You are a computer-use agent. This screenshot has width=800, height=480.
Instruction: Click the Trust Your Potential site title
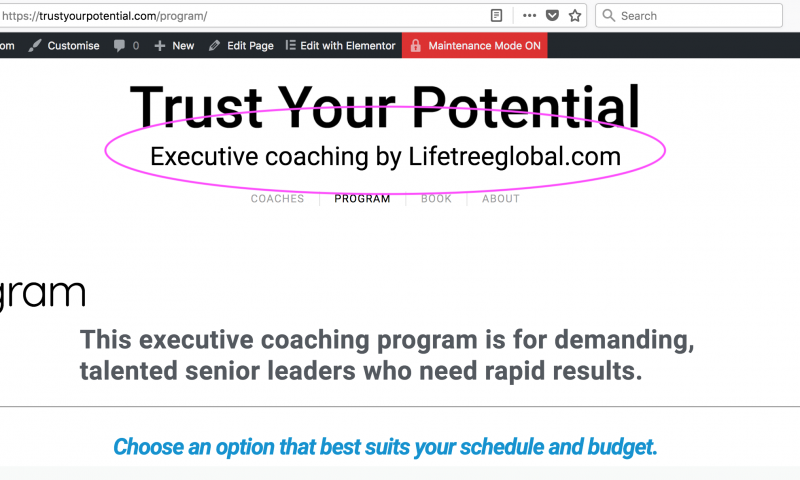coord(385,108)
